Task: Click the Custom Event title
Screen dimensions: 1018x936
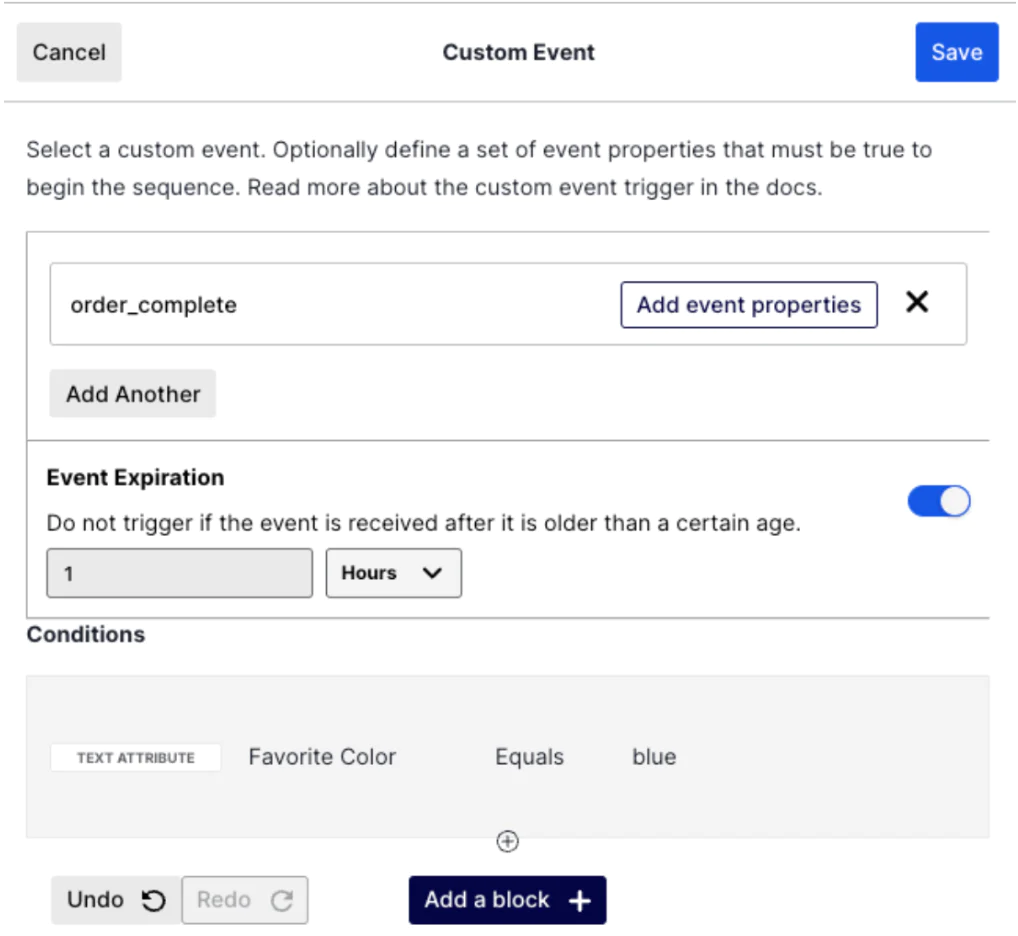Action: (x=518, y=53)
